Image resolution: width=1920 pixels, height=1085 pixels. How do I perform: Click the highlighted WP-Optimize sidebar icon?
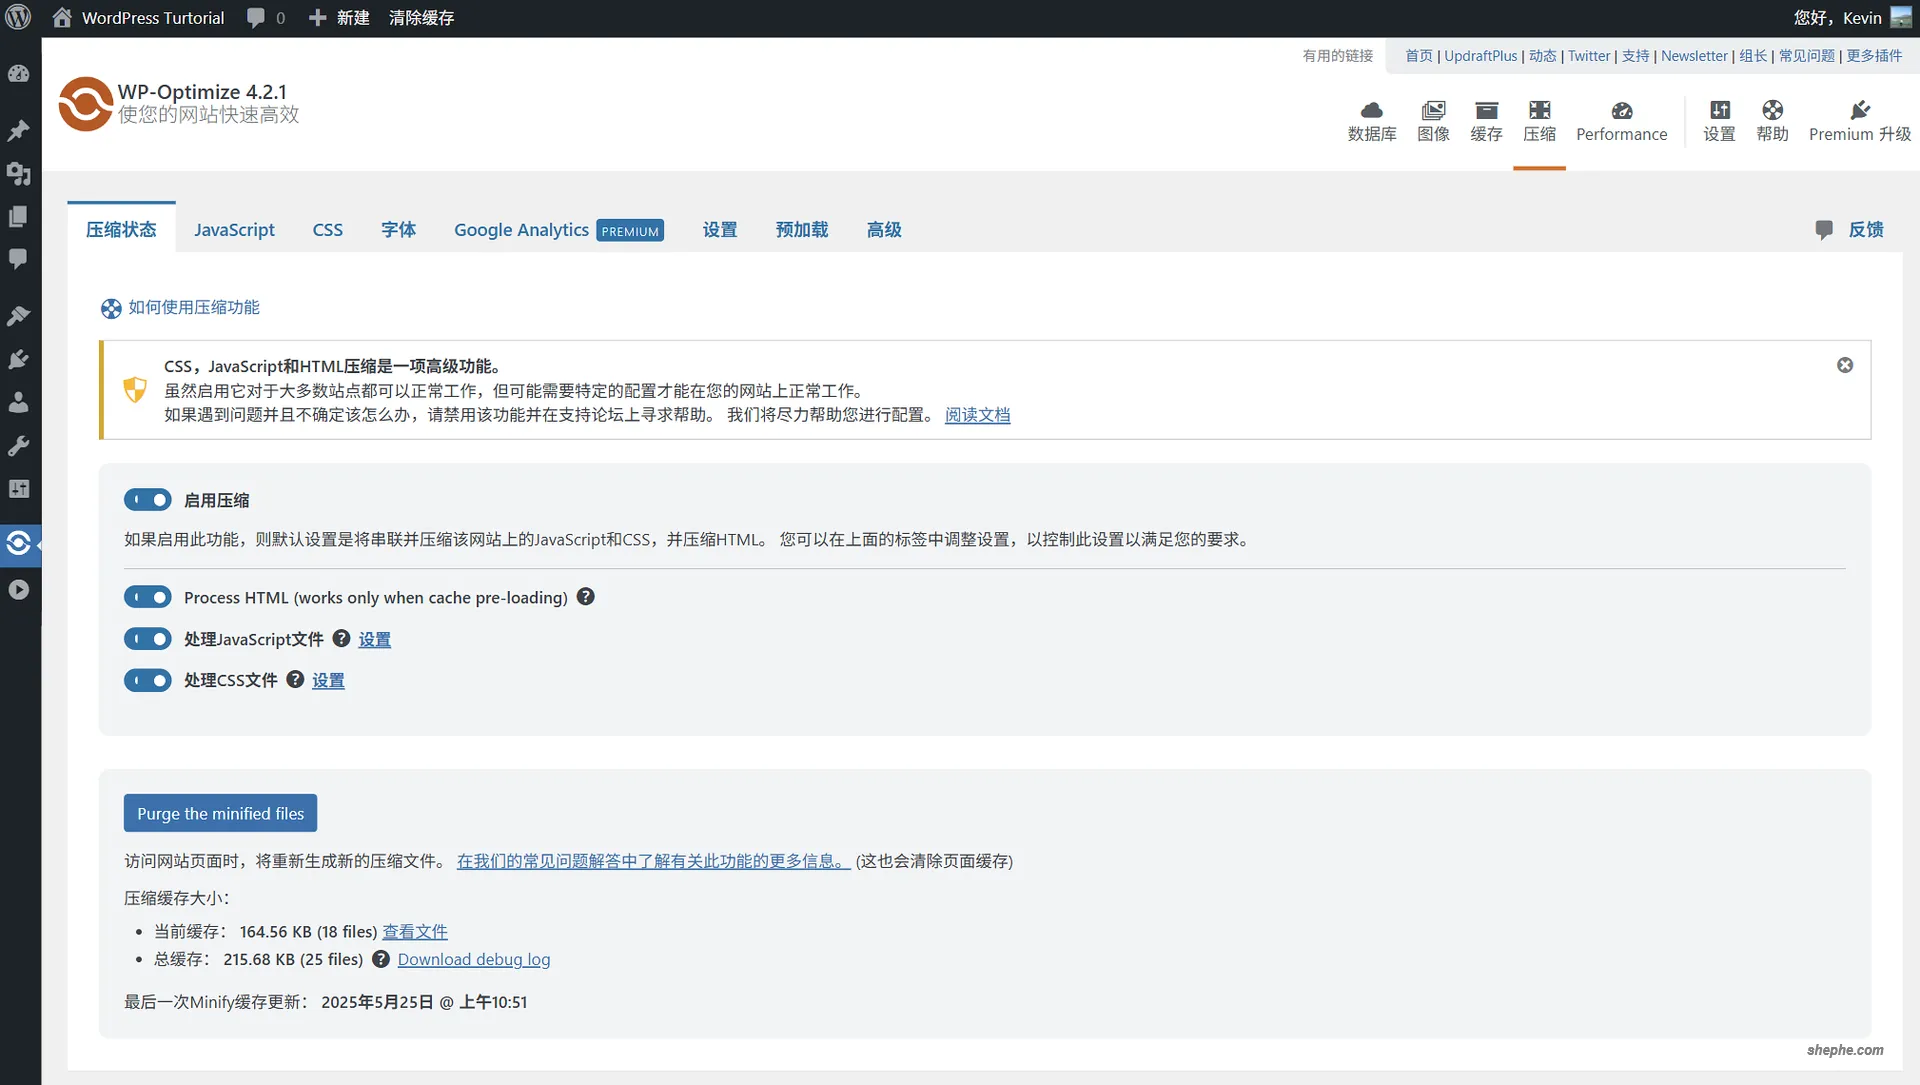pyautogui.click(x=20, y=543)
